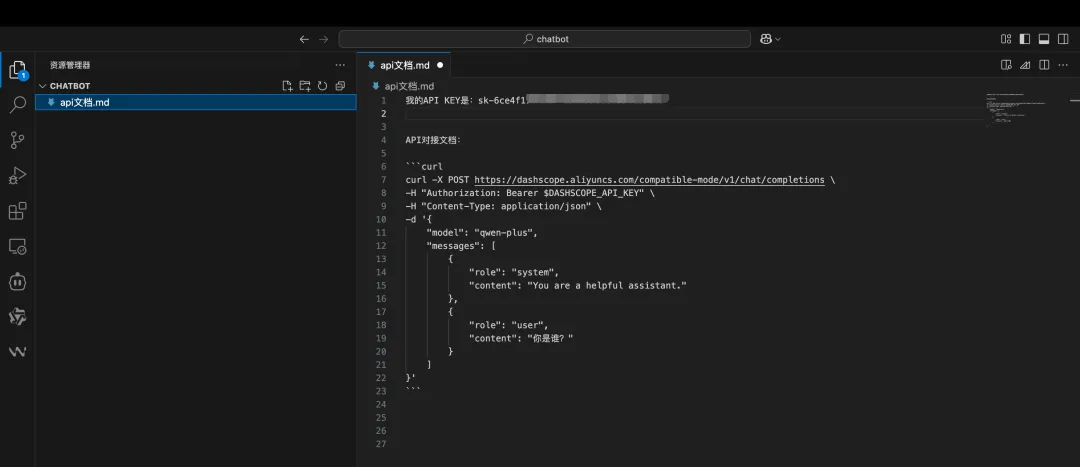Open the Copilot dropdown chevron

778,39
